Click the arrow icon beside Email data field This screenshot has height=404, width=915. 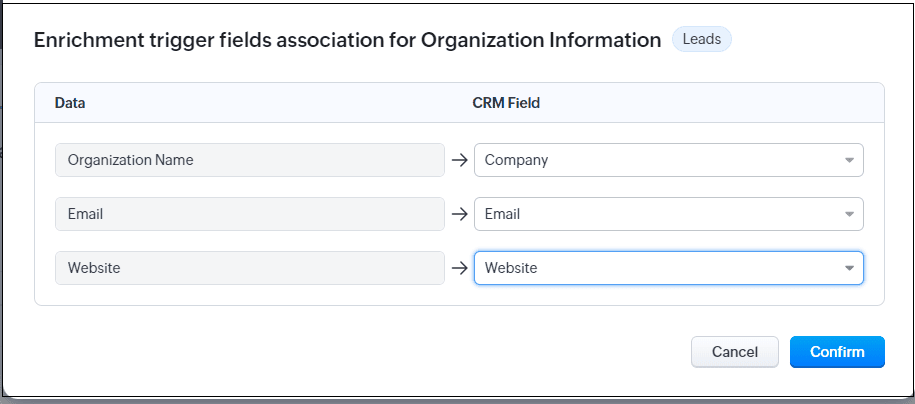(x=460, y=214)
